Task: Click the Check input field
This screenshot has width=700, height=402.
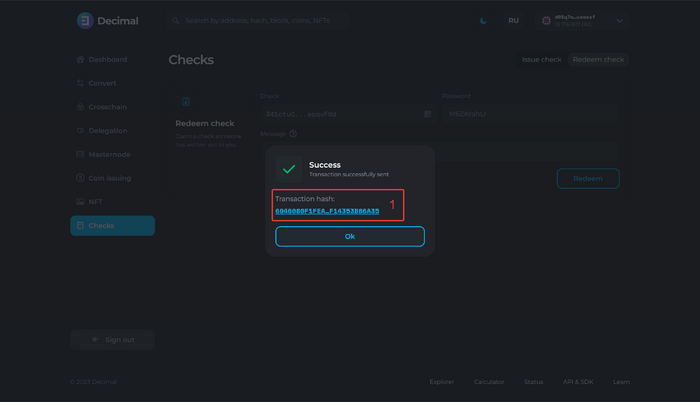Action: pyautogui.click(x=348, y=114)
